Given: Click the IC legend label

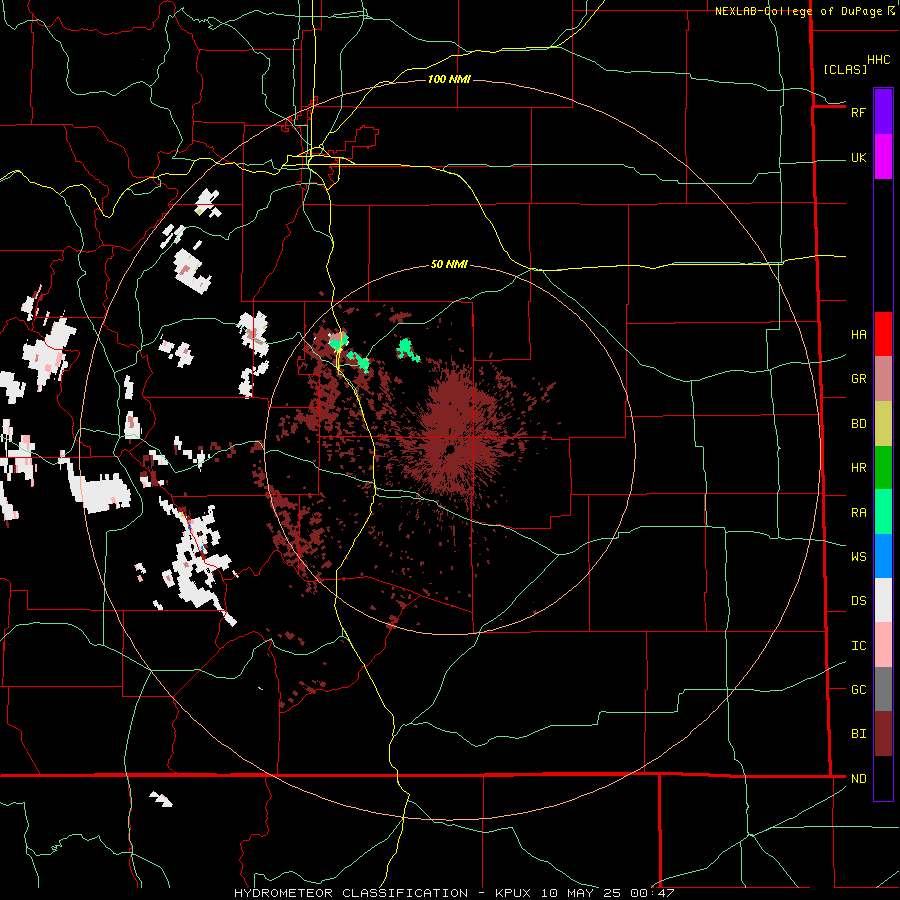Looking at the screenshot, I should [858, 646].
